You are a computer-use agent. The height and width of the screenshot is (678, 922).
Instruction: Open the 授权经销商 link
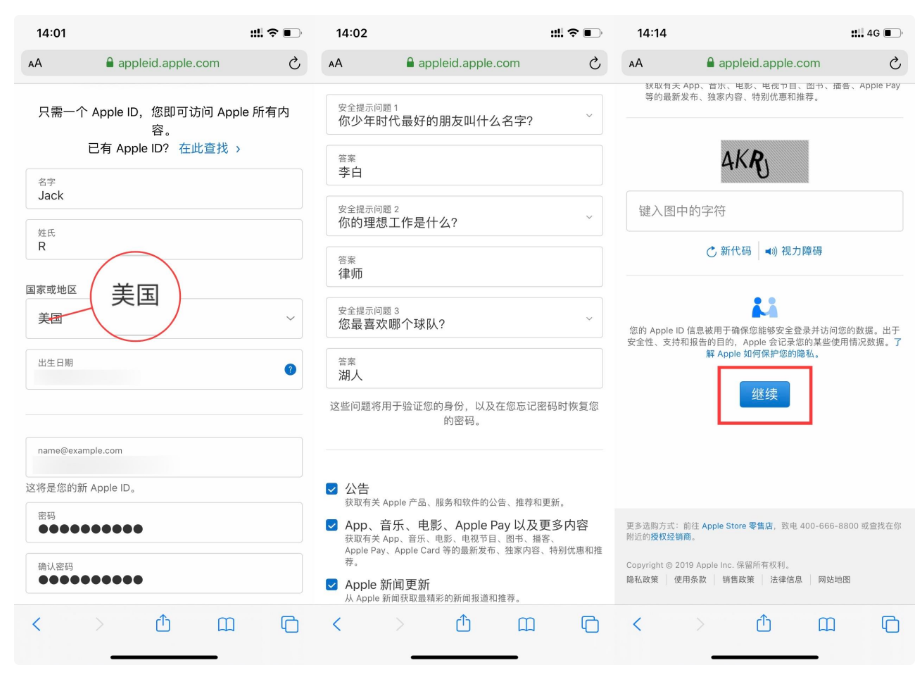(670, 537)
